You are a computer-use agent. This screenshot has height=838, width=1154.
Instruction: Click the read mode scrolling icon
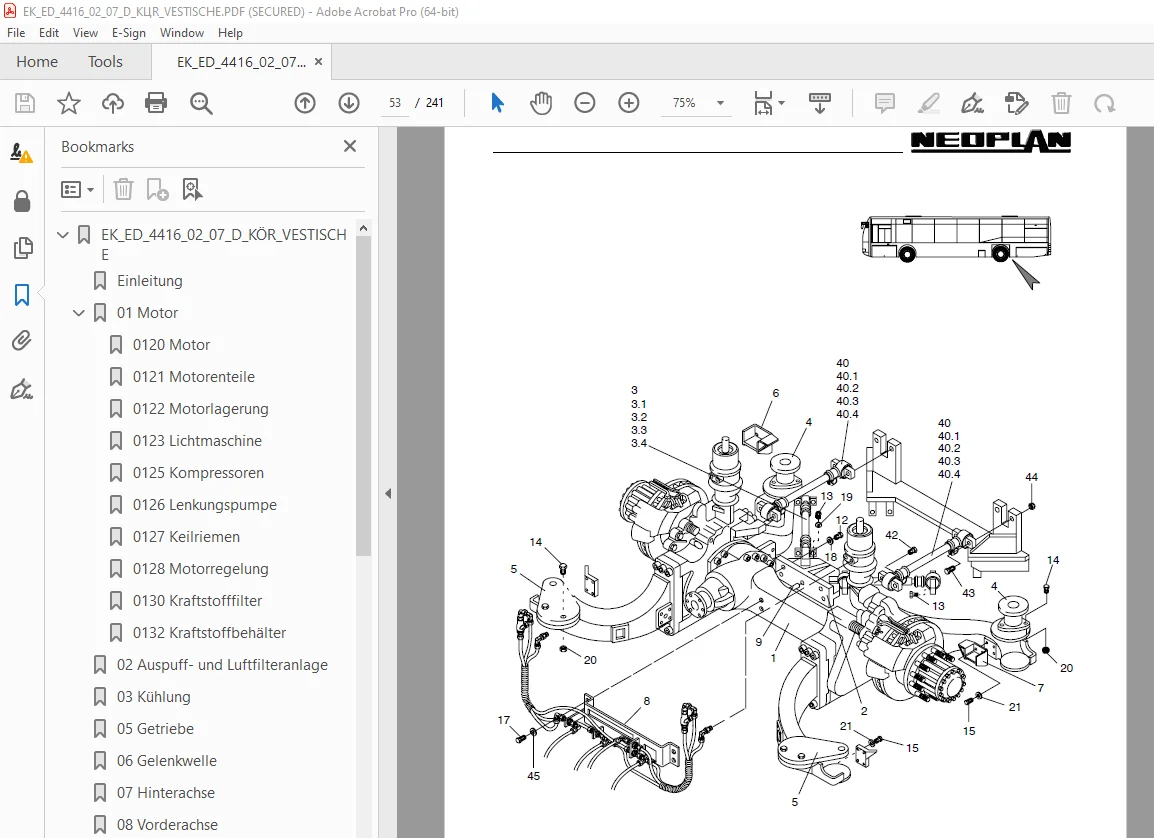click(x=819, y=103)
